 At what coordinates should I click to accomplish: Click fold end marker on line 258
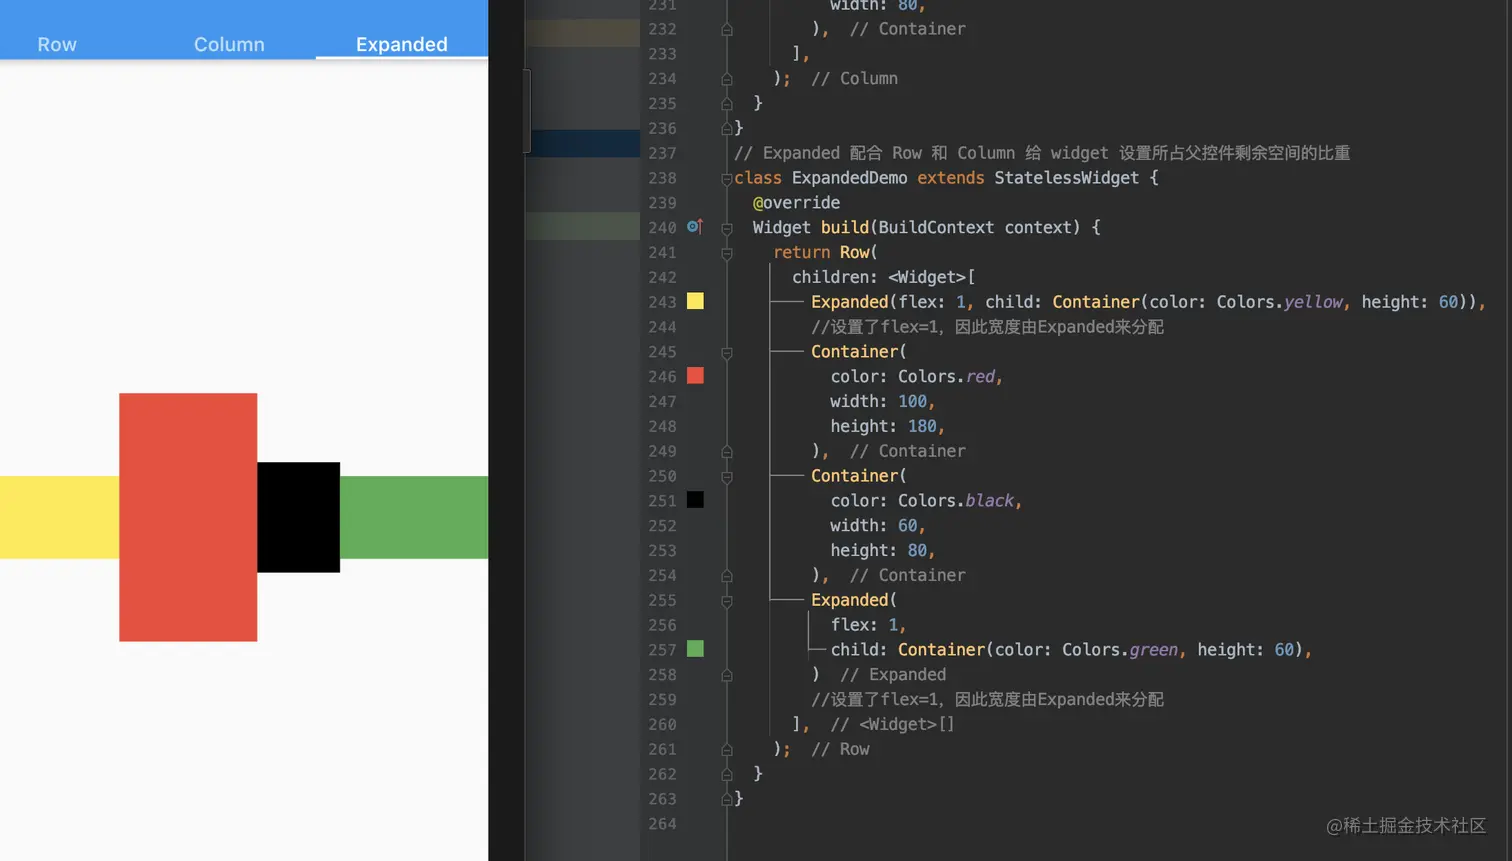pos(727,675)
